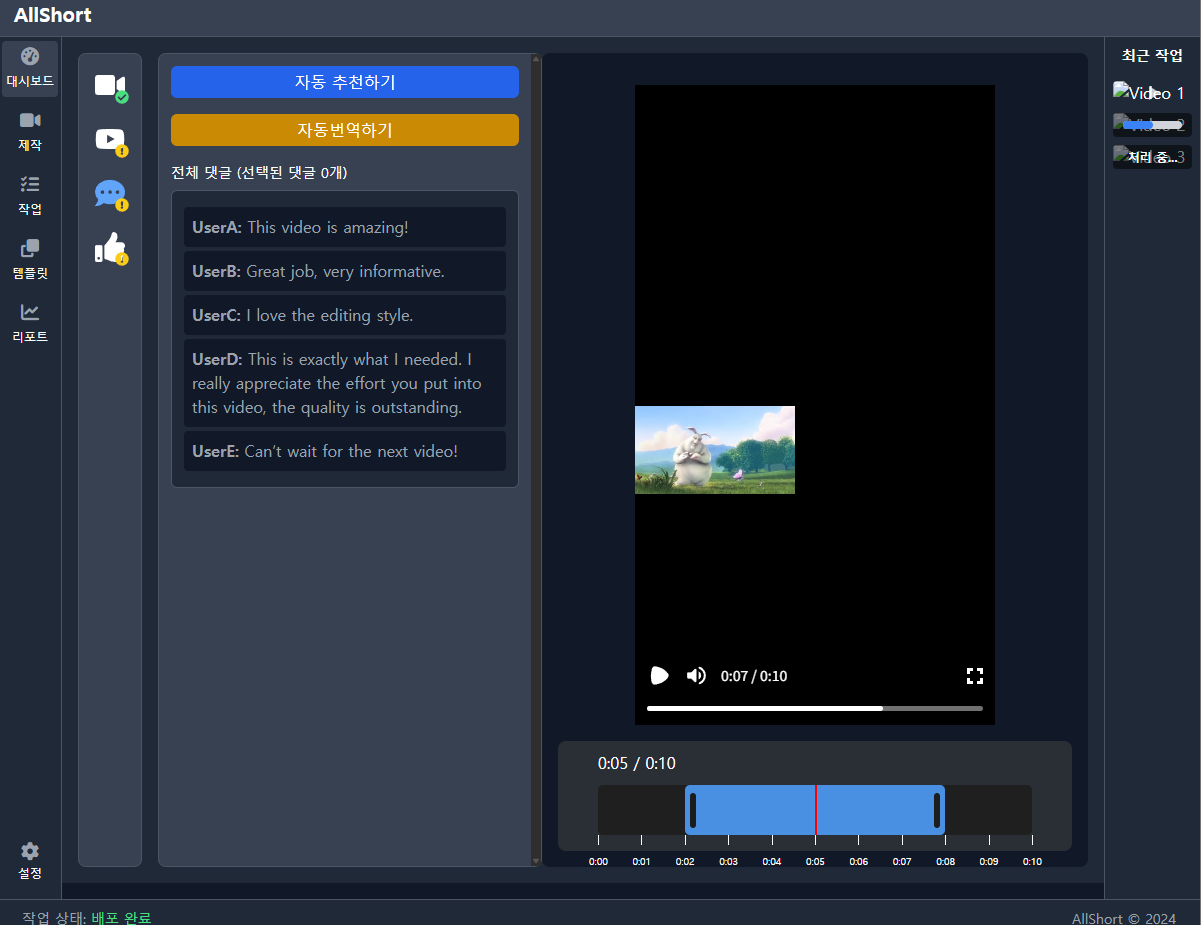The image size is (1201, 925).
Task: Go to 제작 in the sidebar
Action: point(30,132)
